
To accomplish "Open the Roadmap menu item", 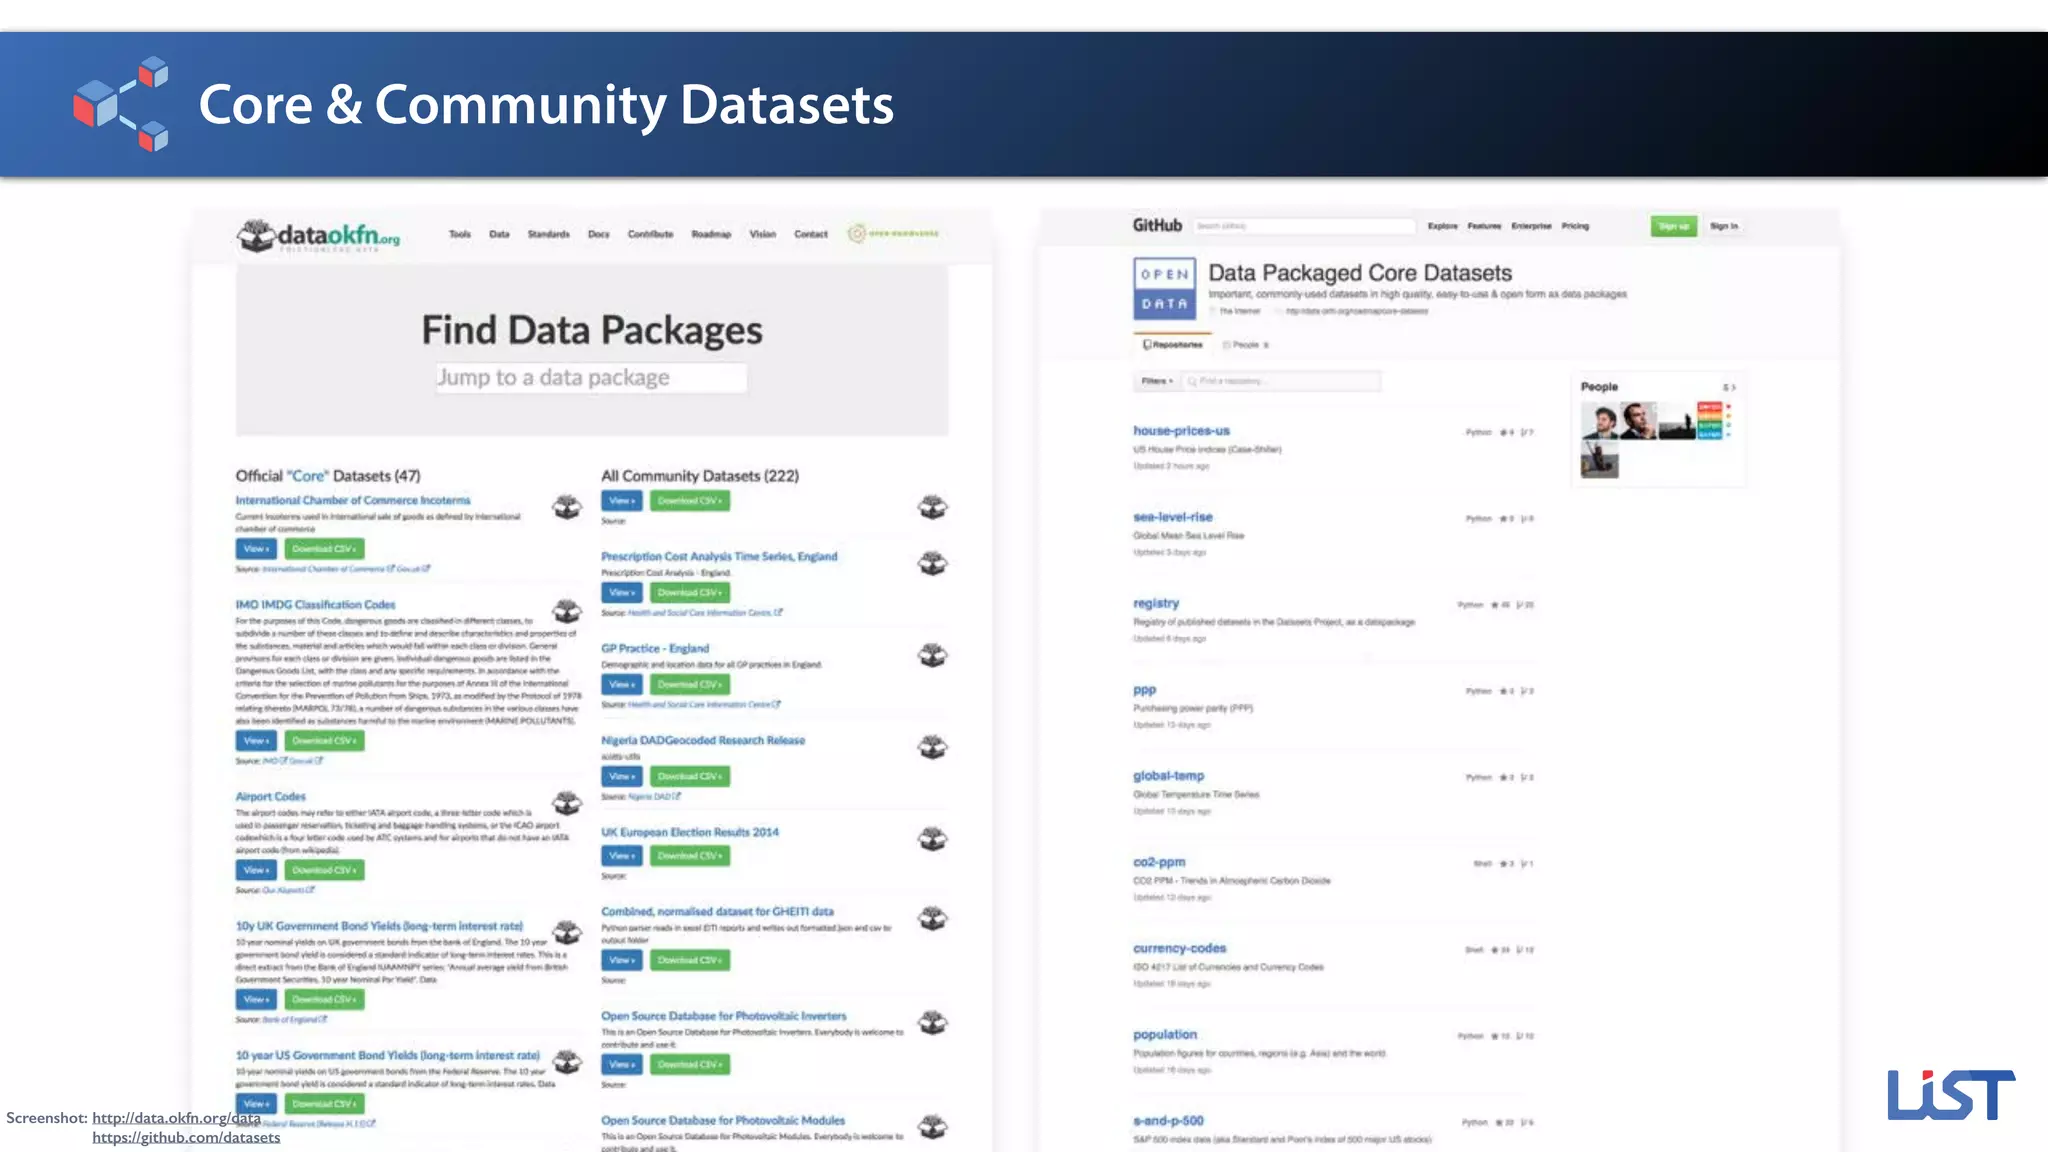I will click(x=711, y=234).
